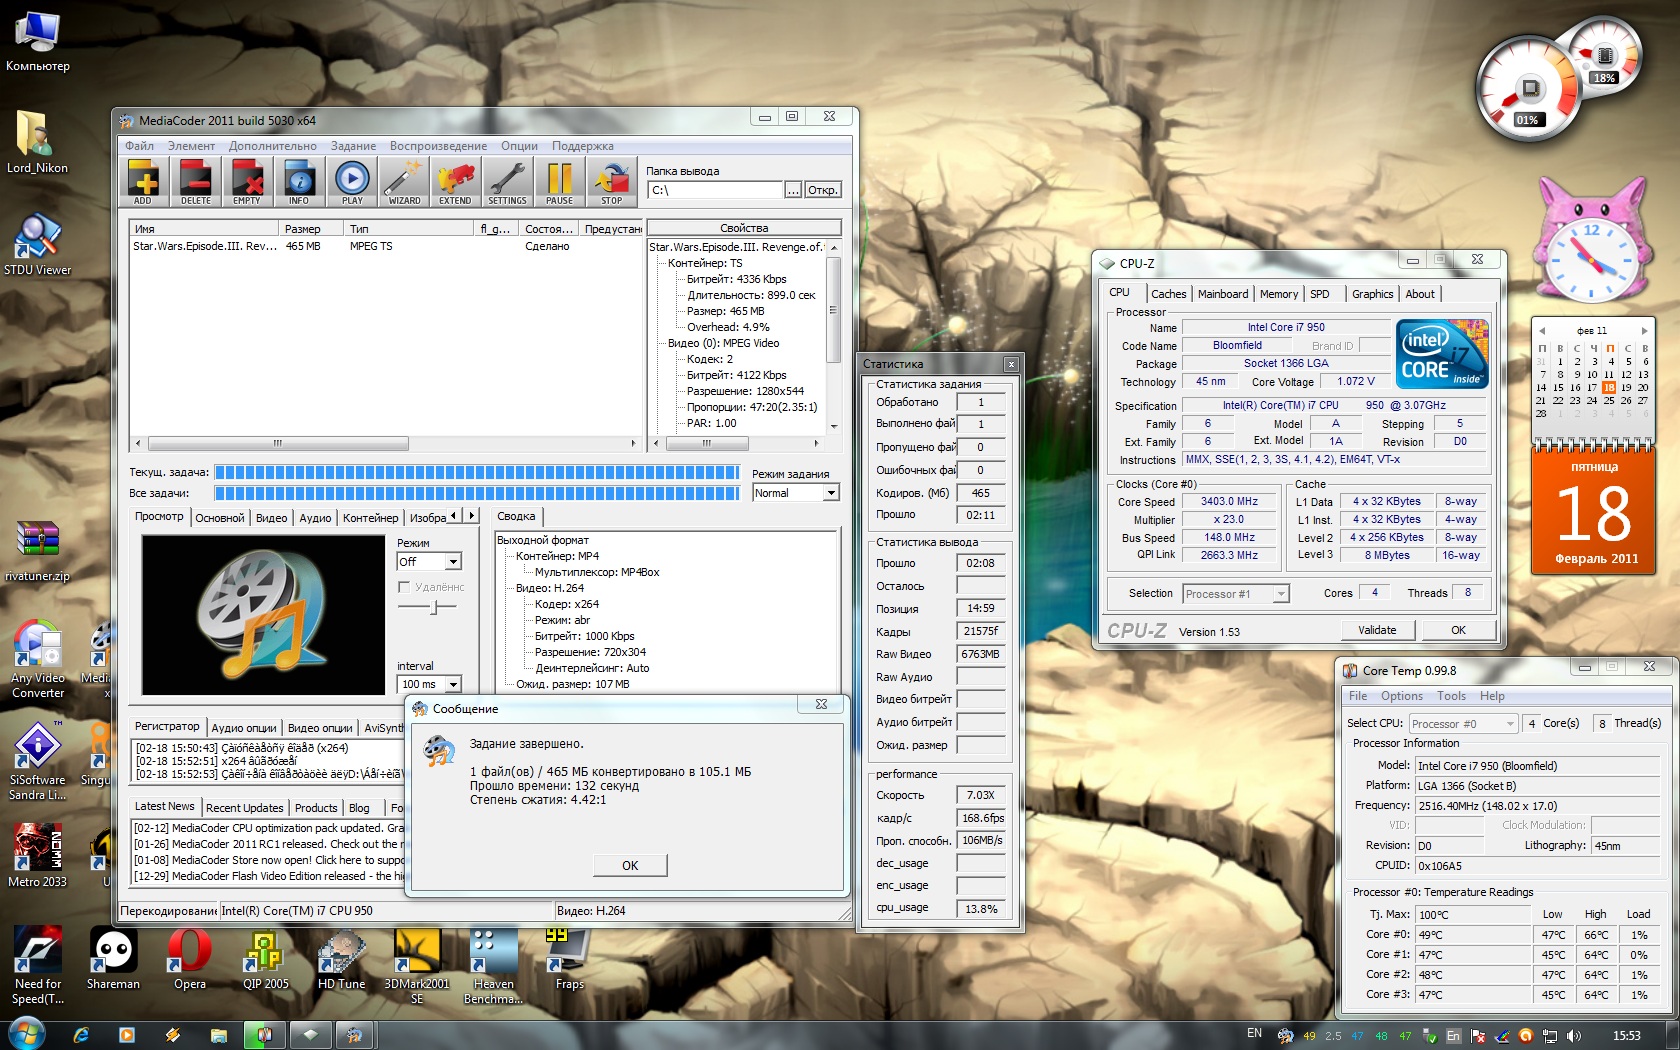Click OK in the Сообщение dialog
Viewport: 1680px width, 1050px height.
630,865
